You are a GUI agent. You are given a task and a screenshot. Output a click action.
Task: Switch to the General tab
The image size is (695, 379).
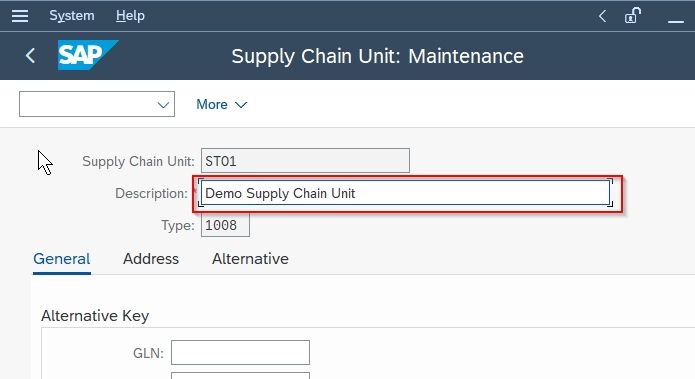(62, 258)
